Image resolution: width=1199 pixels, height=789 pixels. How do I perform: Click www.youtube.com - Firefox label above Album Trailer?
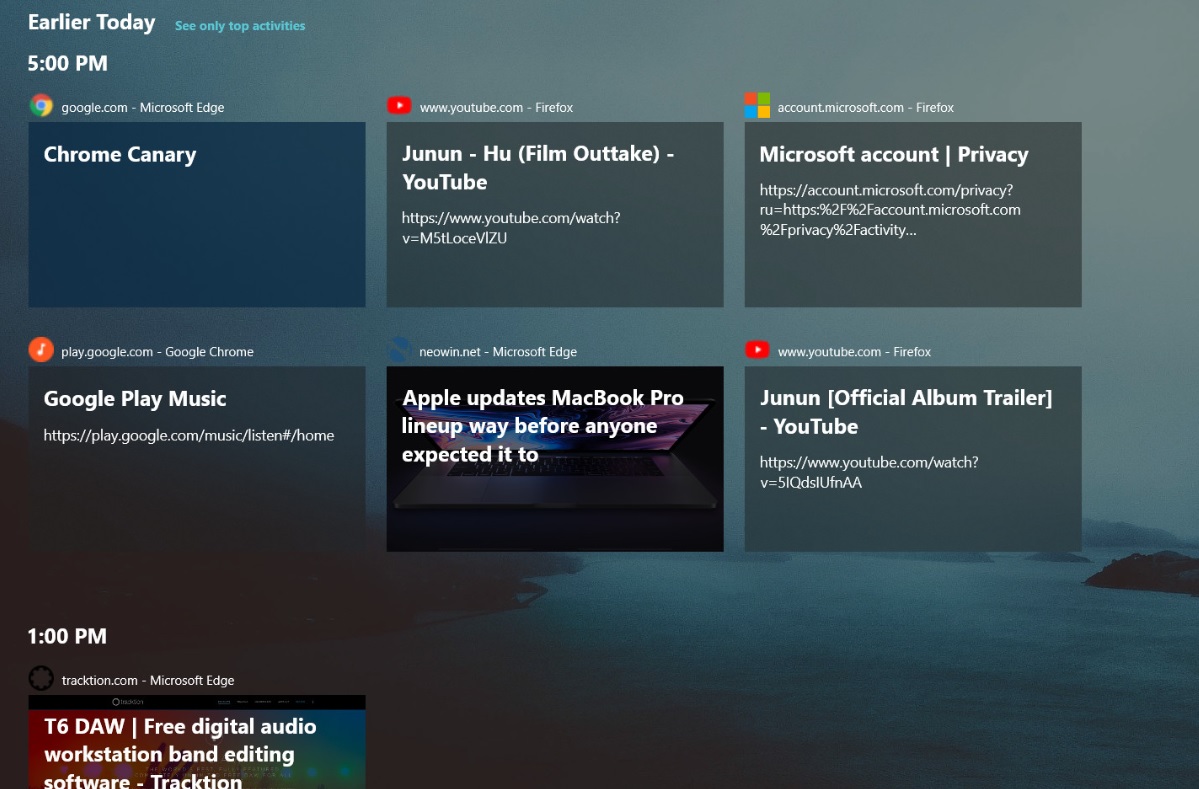coord(854,352)
